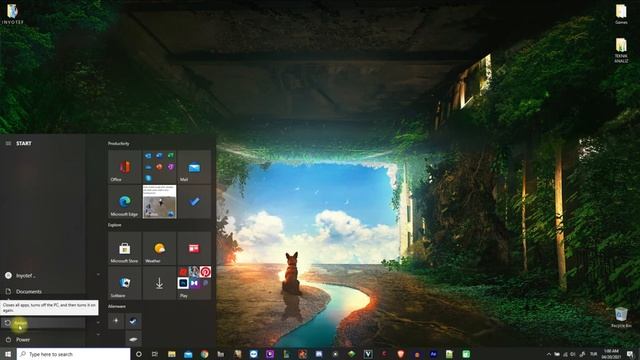Click the Restart option

tap(42, 323)
